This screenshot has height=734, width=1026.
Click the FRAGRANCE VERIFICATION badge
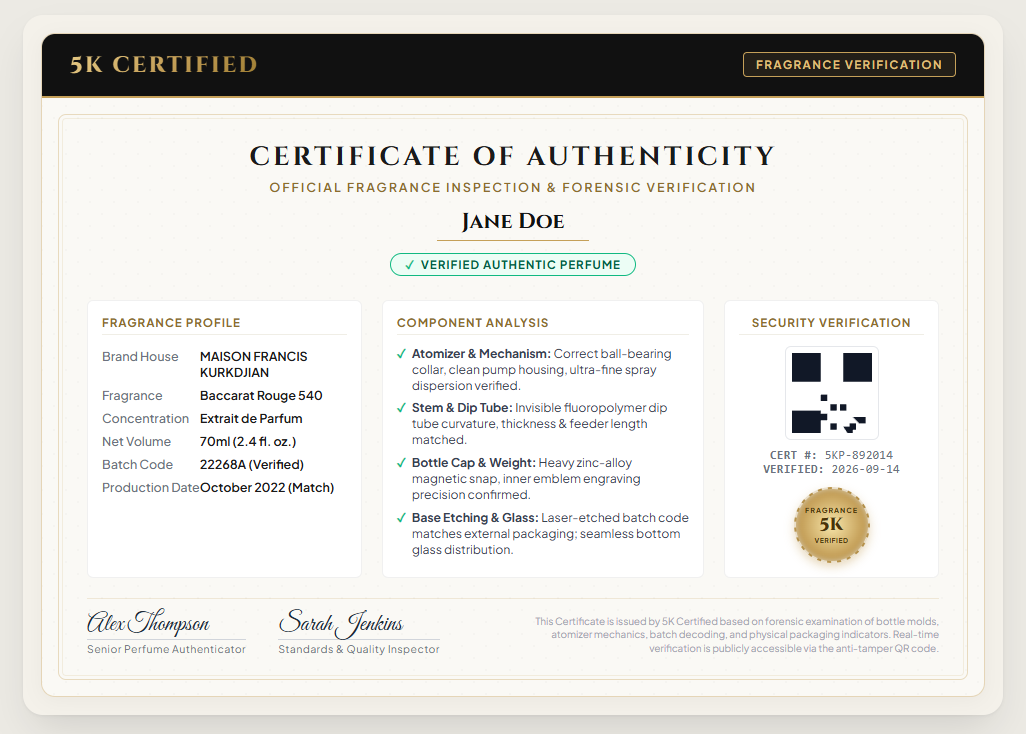pos(849,65)
